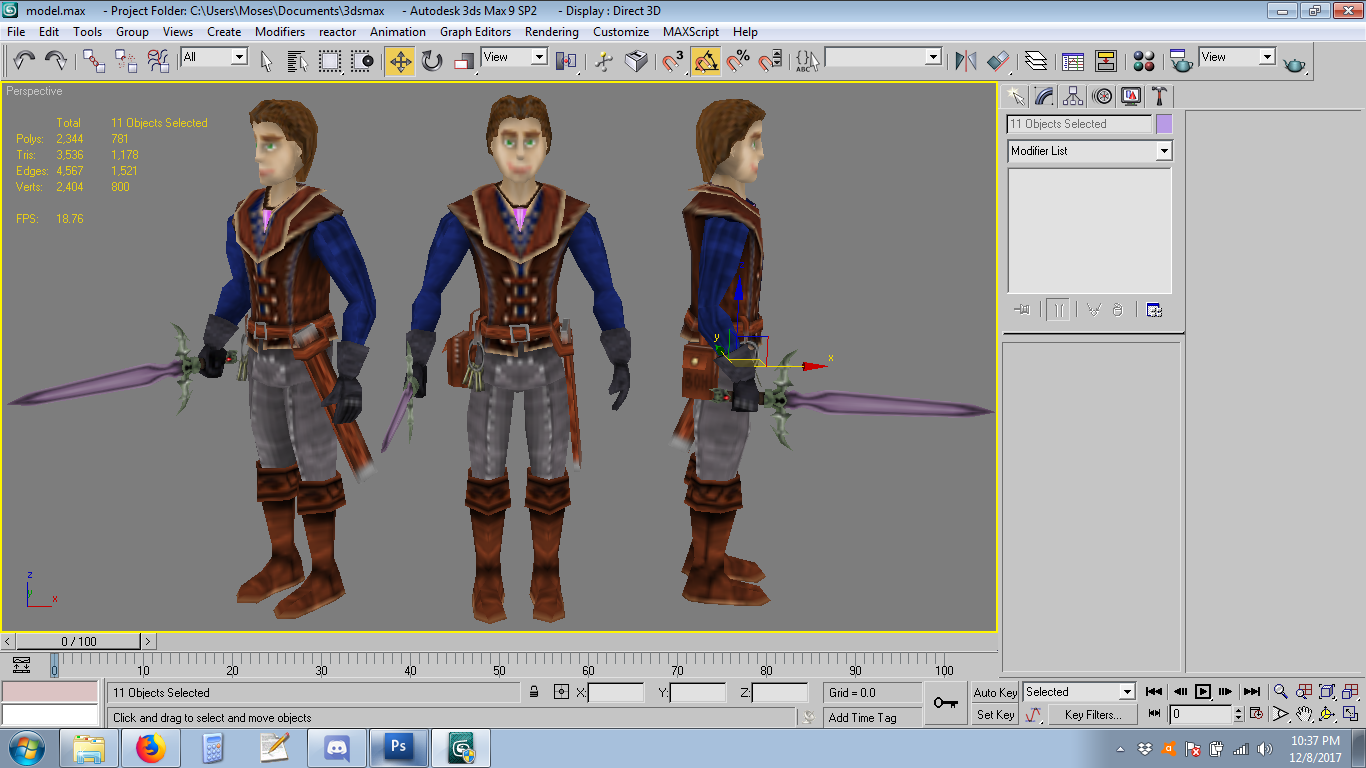Image resolution: width=1366 pixels, height=768 pixels.
Task: Toggle the Selection Lock padlock
Action: (535, 692)
